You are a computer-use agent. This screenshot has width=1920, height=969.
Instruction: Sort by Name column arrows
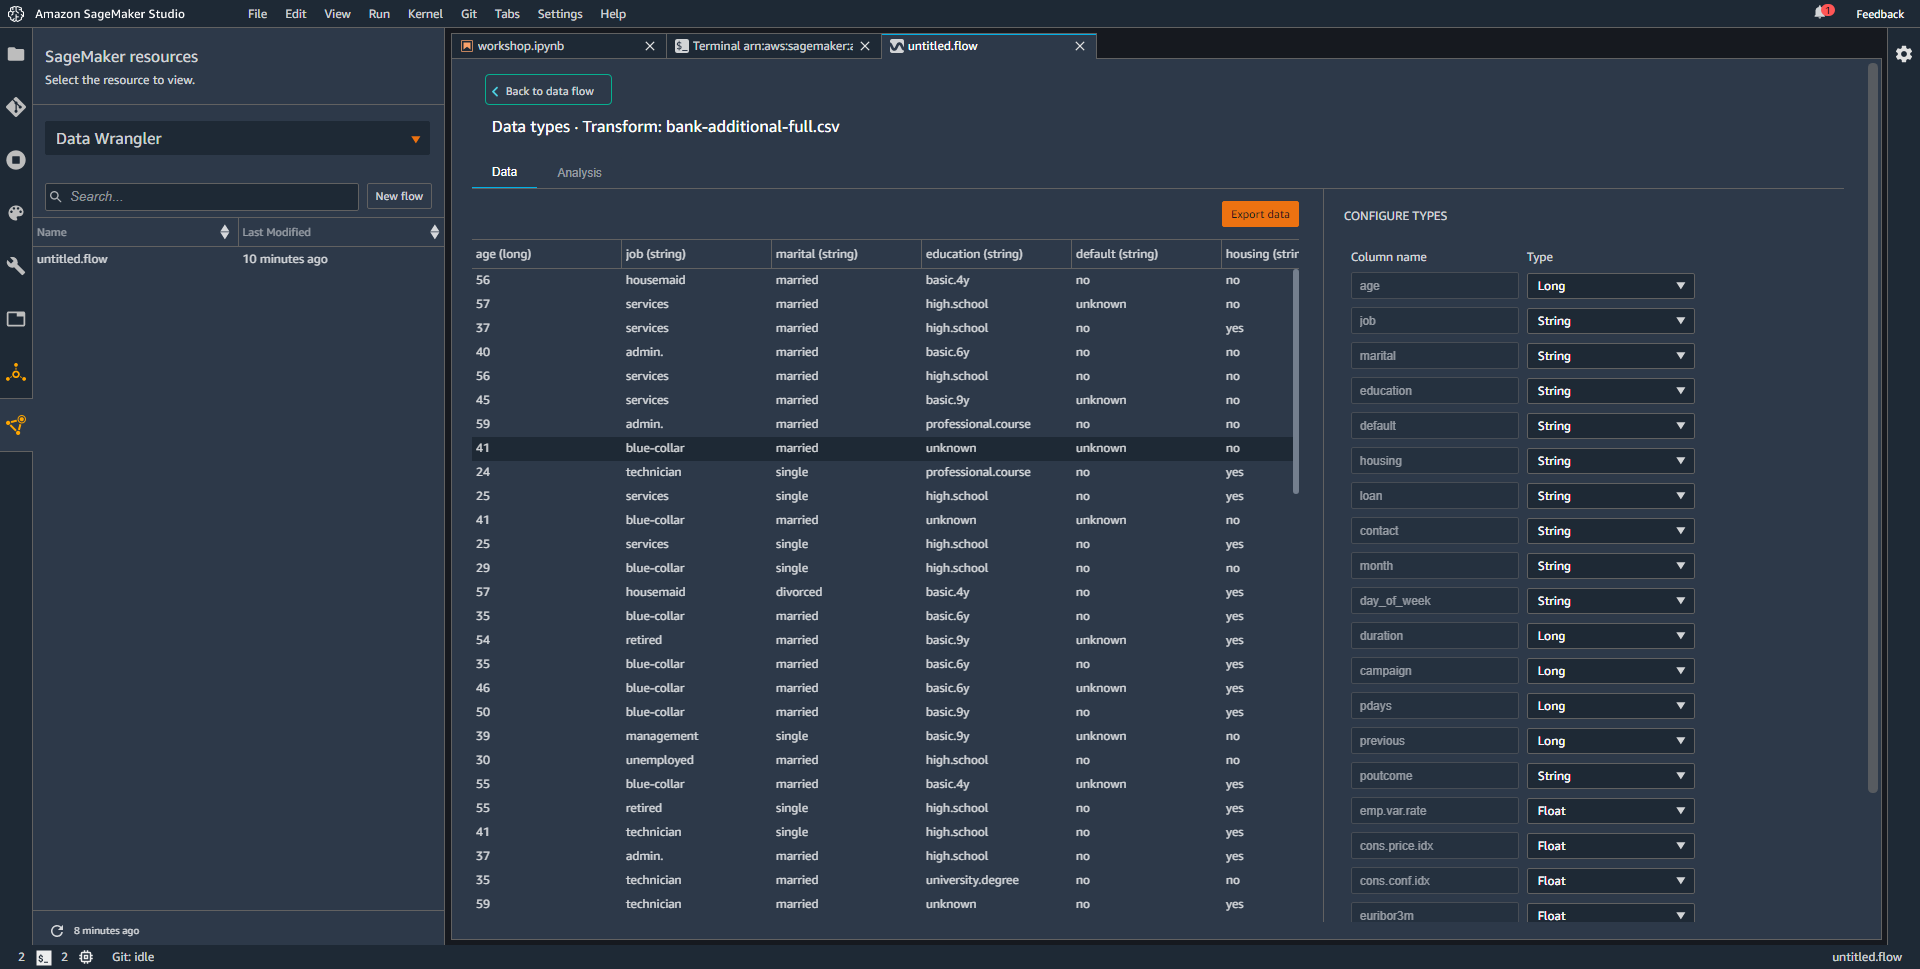(x=225, y=232)
